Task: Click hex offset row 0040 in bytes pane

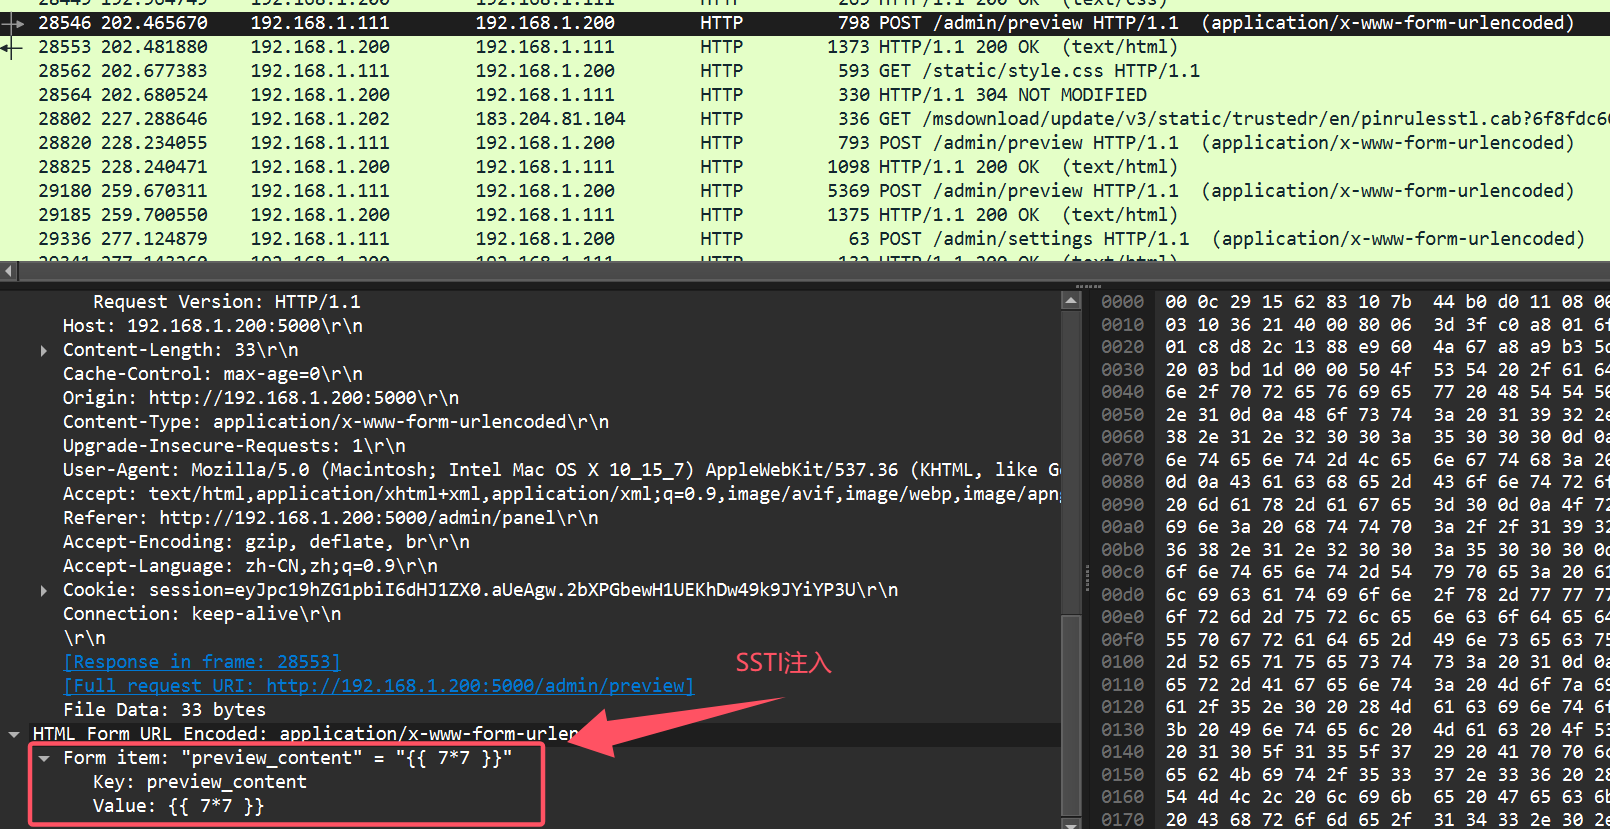Action: (1122, 392)
